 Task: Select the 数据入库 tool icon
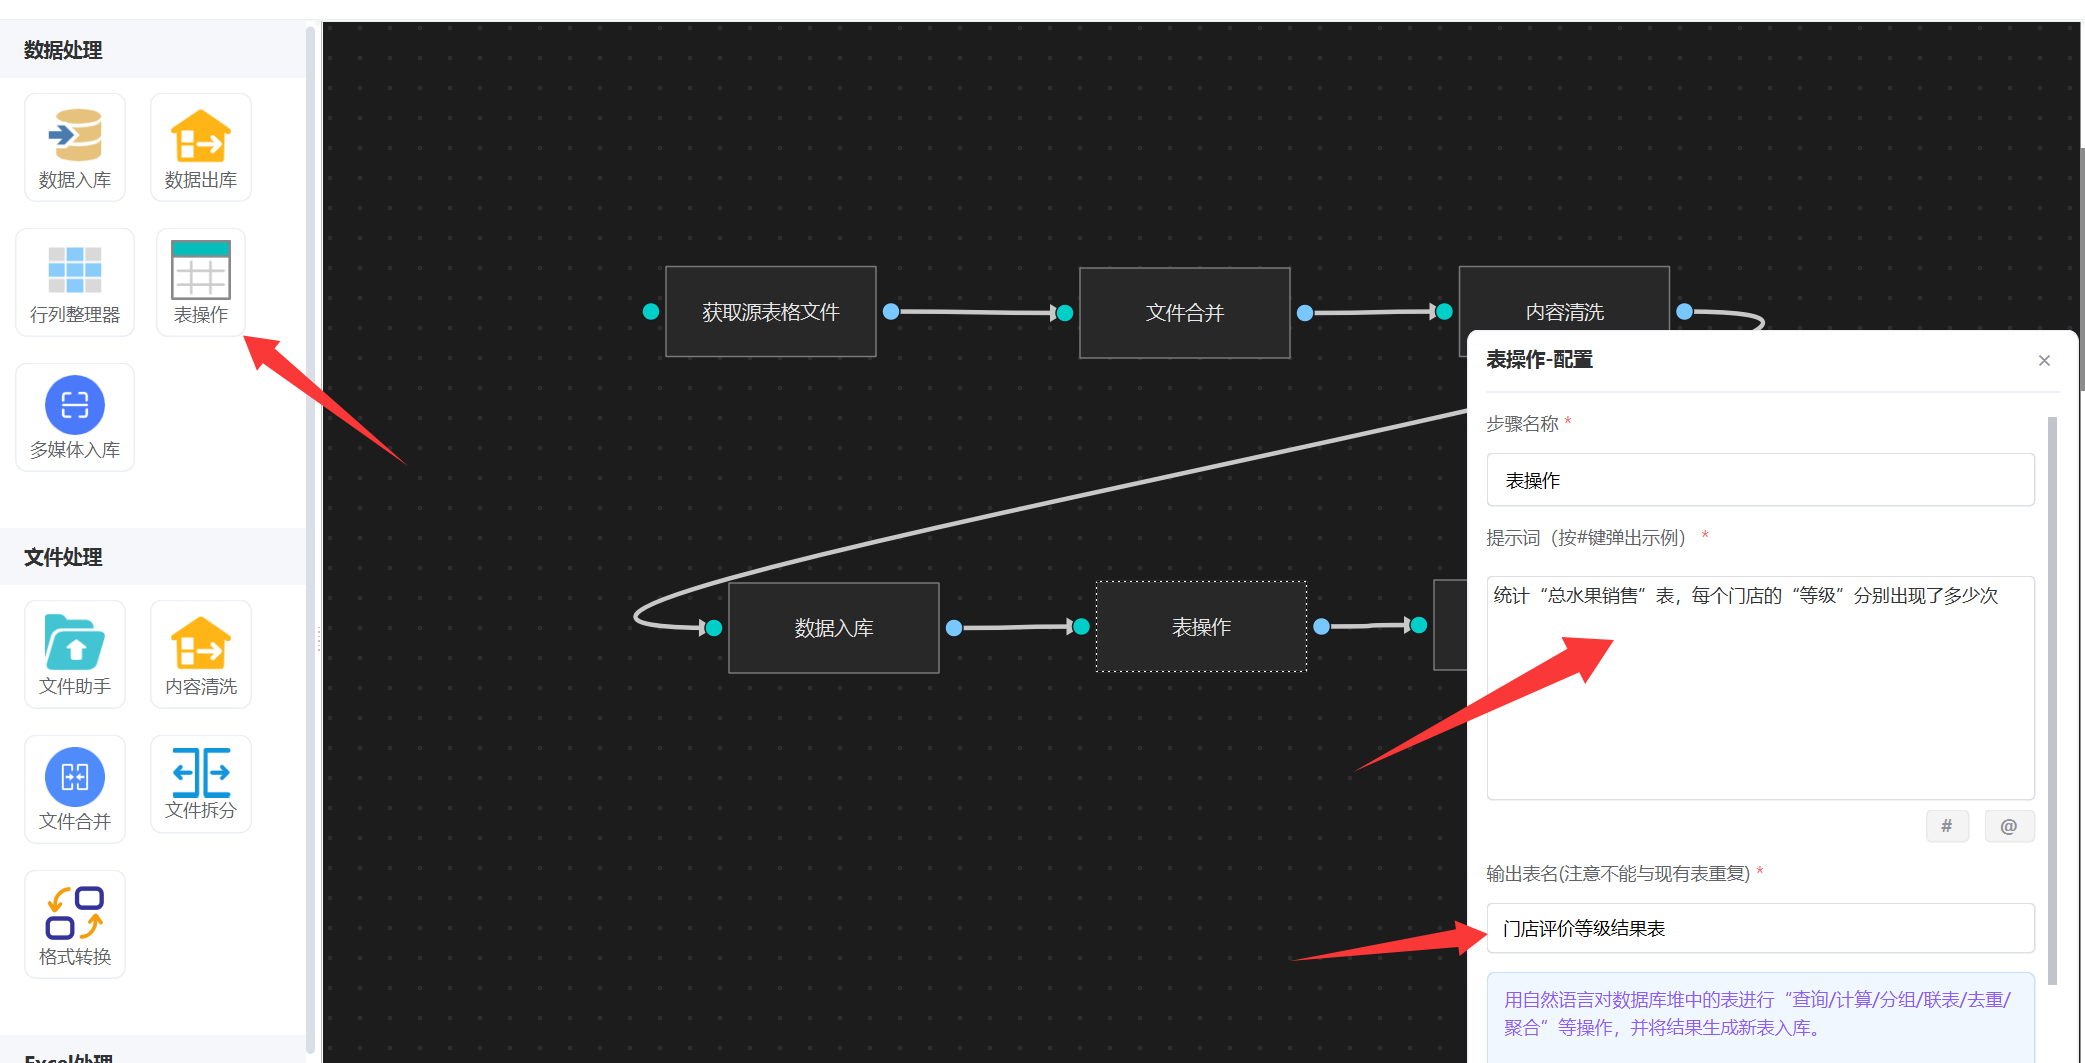click(x=75, y=147)
